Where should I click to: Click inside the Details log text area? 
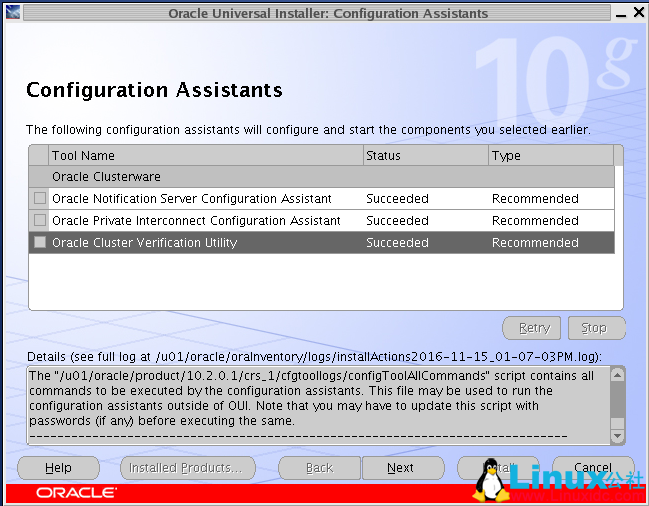coord(319,405)
